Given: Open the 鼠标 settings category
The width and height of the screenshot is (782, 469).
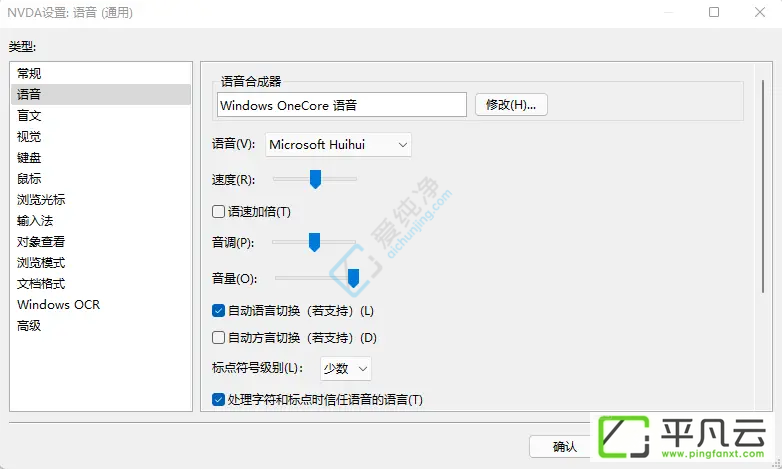Looking at the screenshot, I should (101, 179).
